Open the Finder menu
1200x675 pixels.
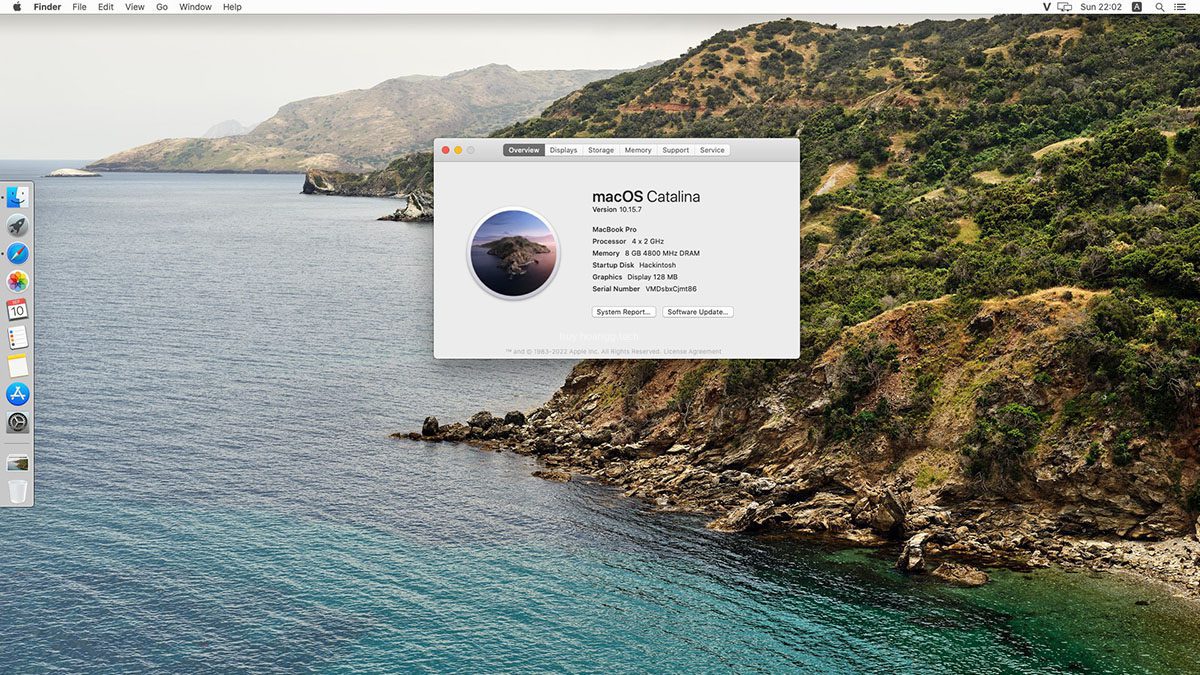tap(47, 7)
